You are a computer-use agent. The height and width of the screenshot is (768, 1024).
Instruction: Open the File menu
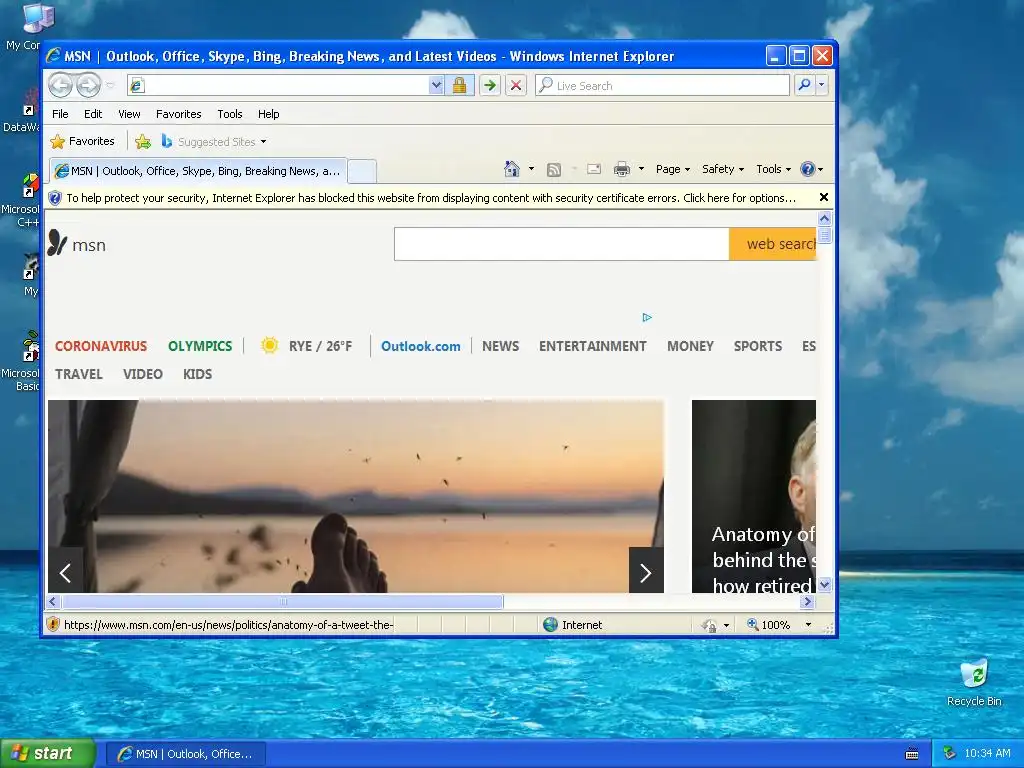(60, 114)
